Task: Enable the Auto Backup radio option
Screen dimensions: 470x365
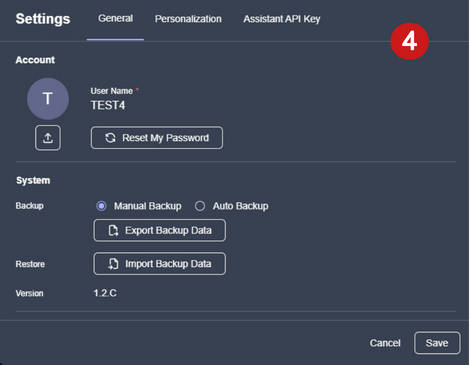Action: pos(200,206)
